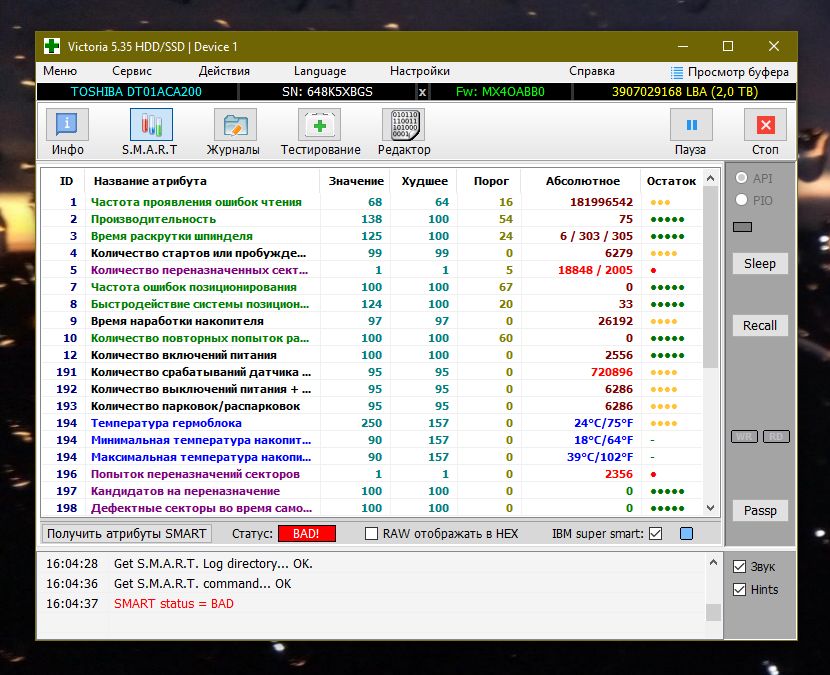Click the Порог column header
The image size is (830, 675).
pyautogui.click(x=489, y=181)
